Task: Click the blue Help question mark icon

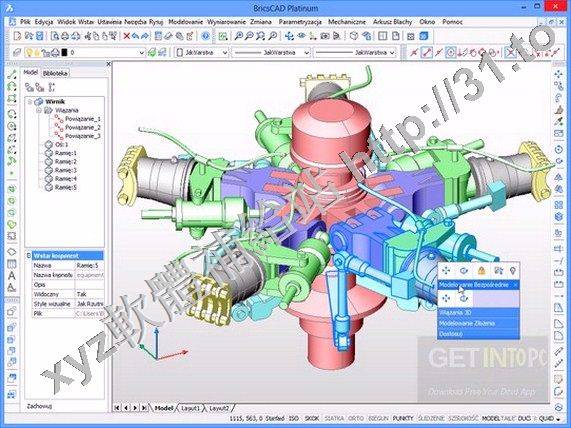Action: point(206,36)
